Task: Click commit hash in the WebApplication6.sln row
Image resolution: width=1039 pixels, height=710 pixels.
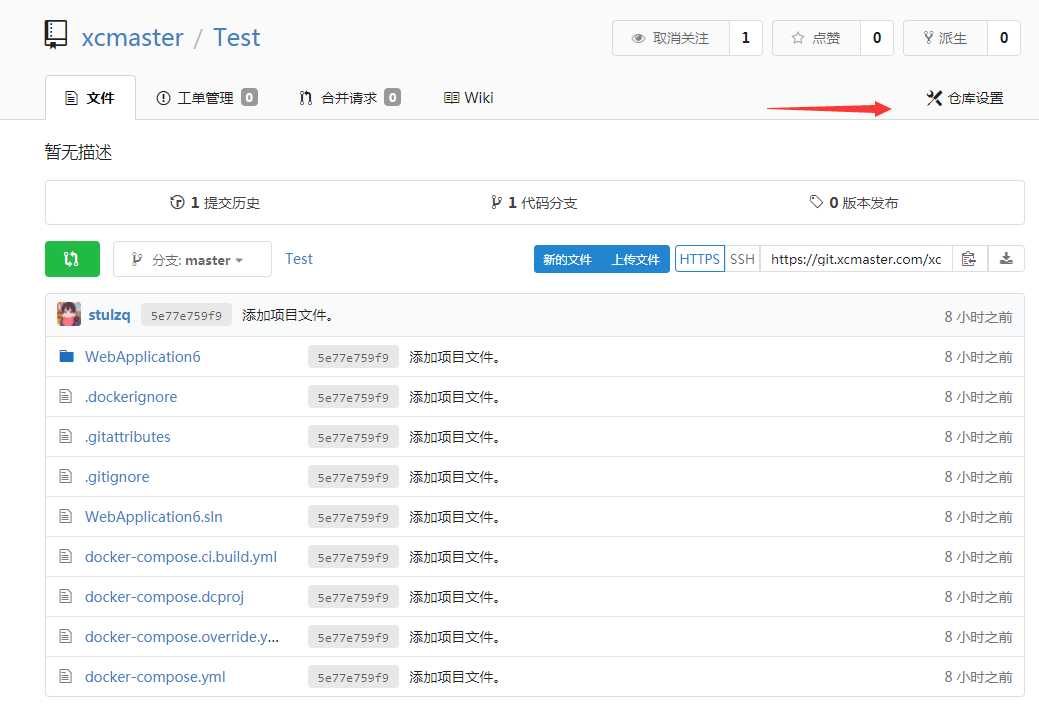Action: [x=353, y=516]
